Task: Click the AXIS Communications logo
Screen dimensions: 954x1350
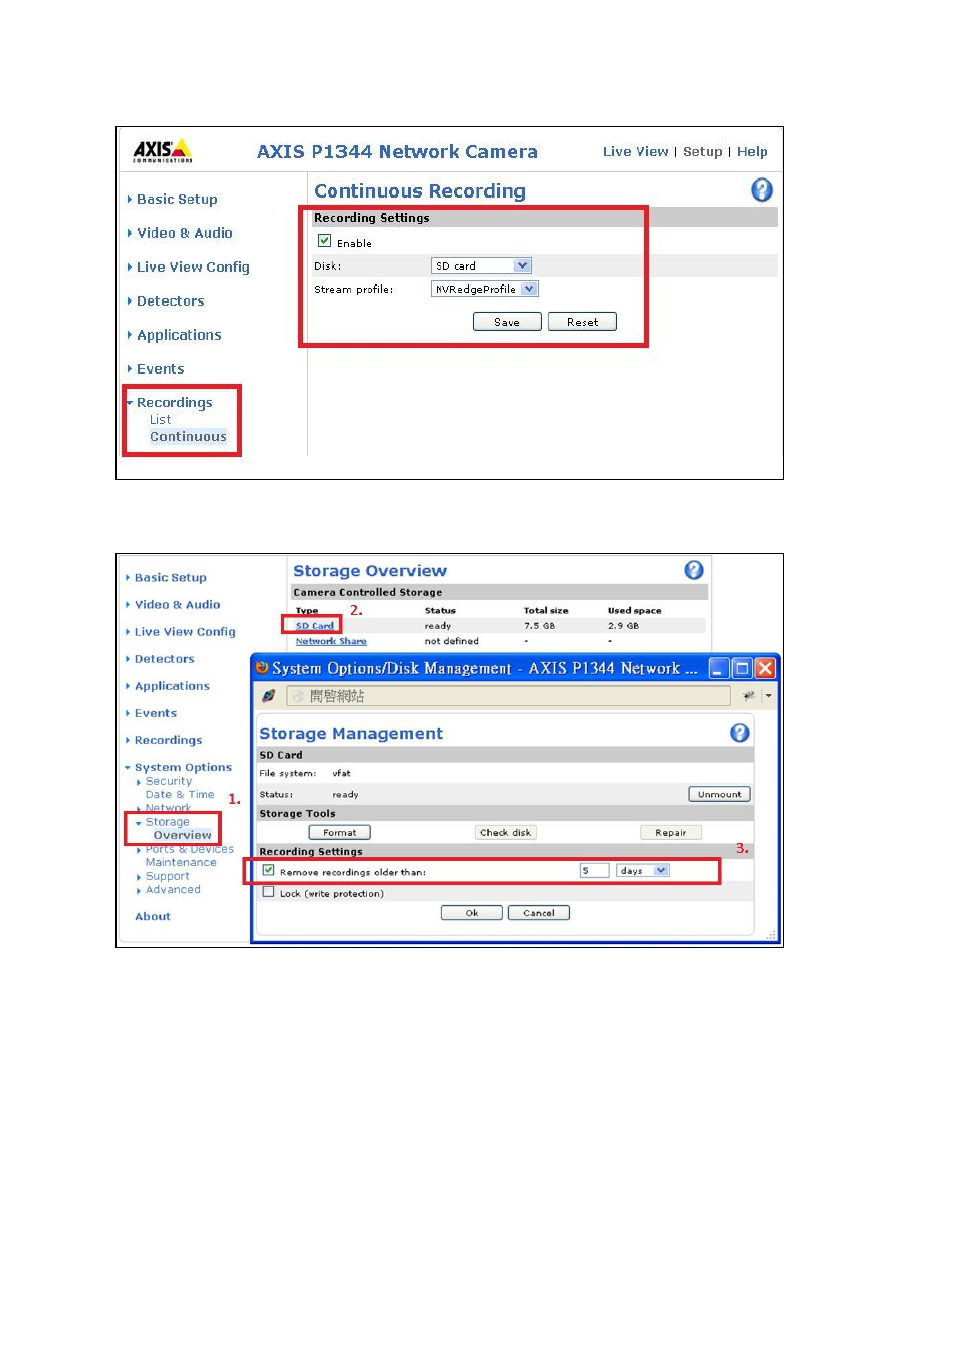Action: coord(163,151)
